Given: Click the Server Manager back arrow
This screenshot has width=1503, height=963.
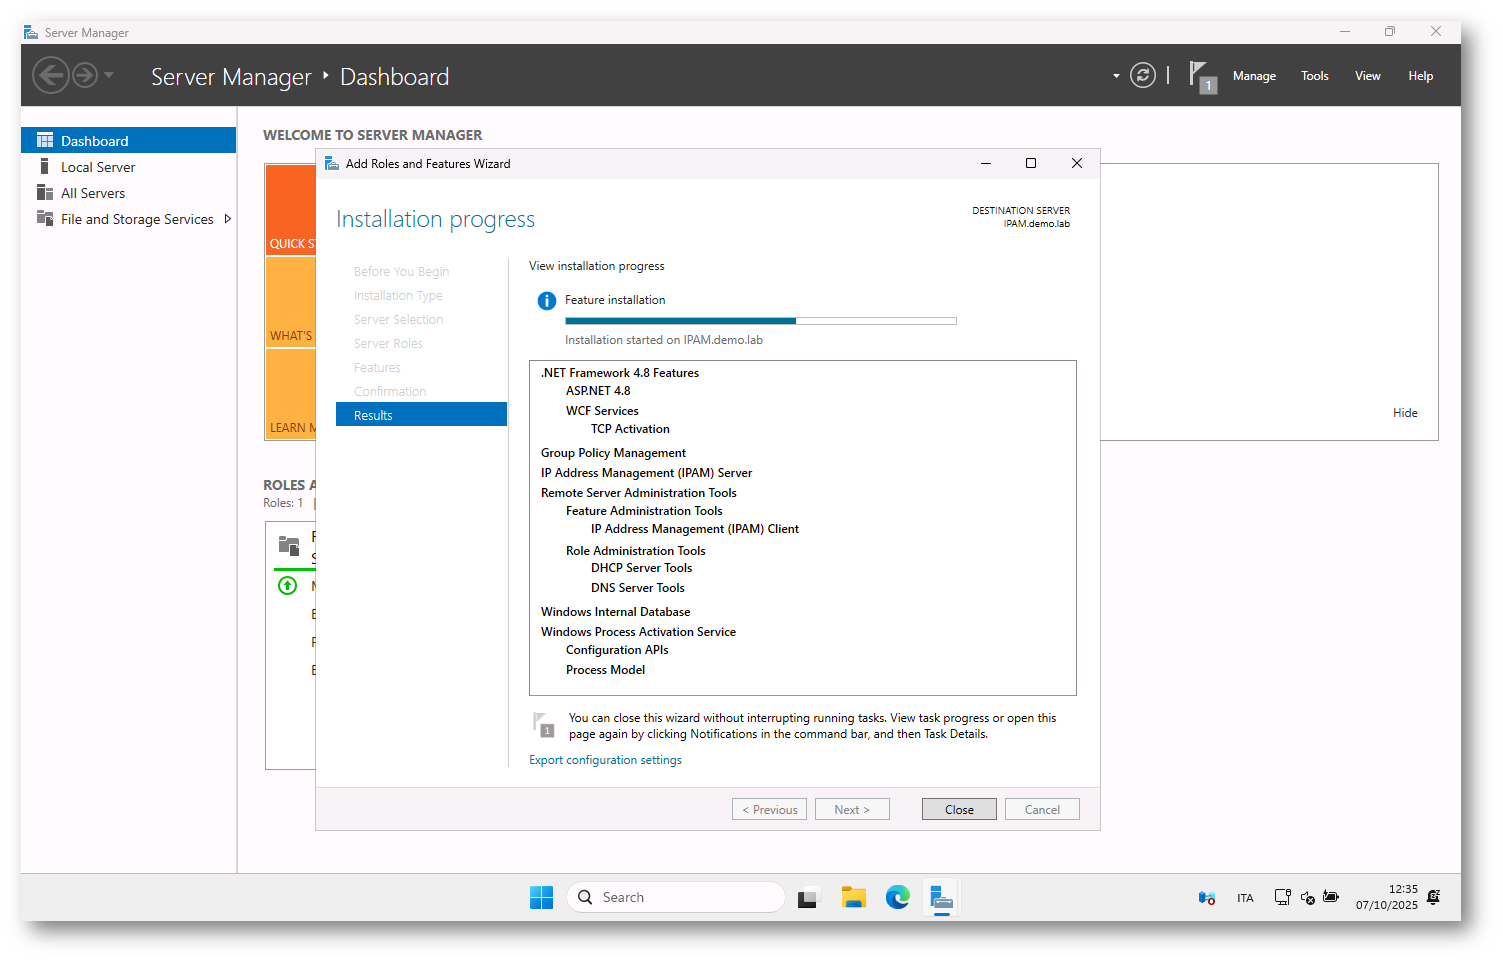Looking at the screenshot, I should coord(50,75).
